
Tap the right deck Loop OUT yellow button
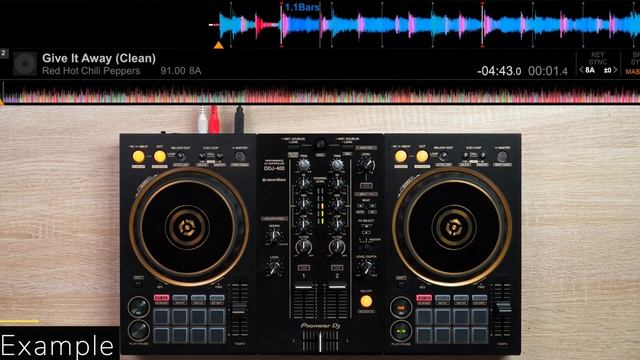pos(422,156)
